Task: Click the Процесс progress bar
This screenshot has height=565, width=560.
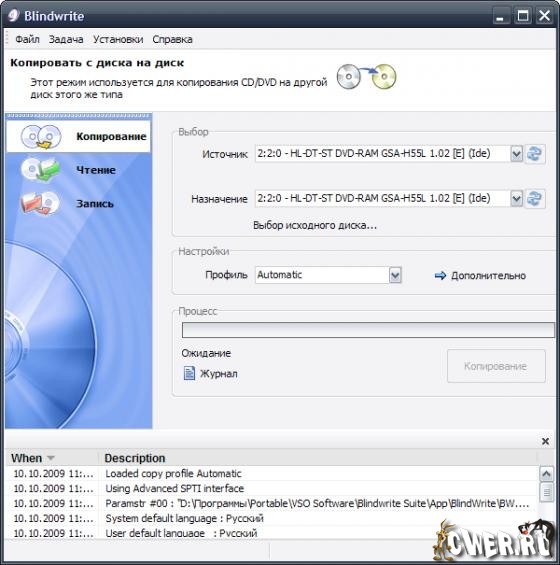Action: 368,330
